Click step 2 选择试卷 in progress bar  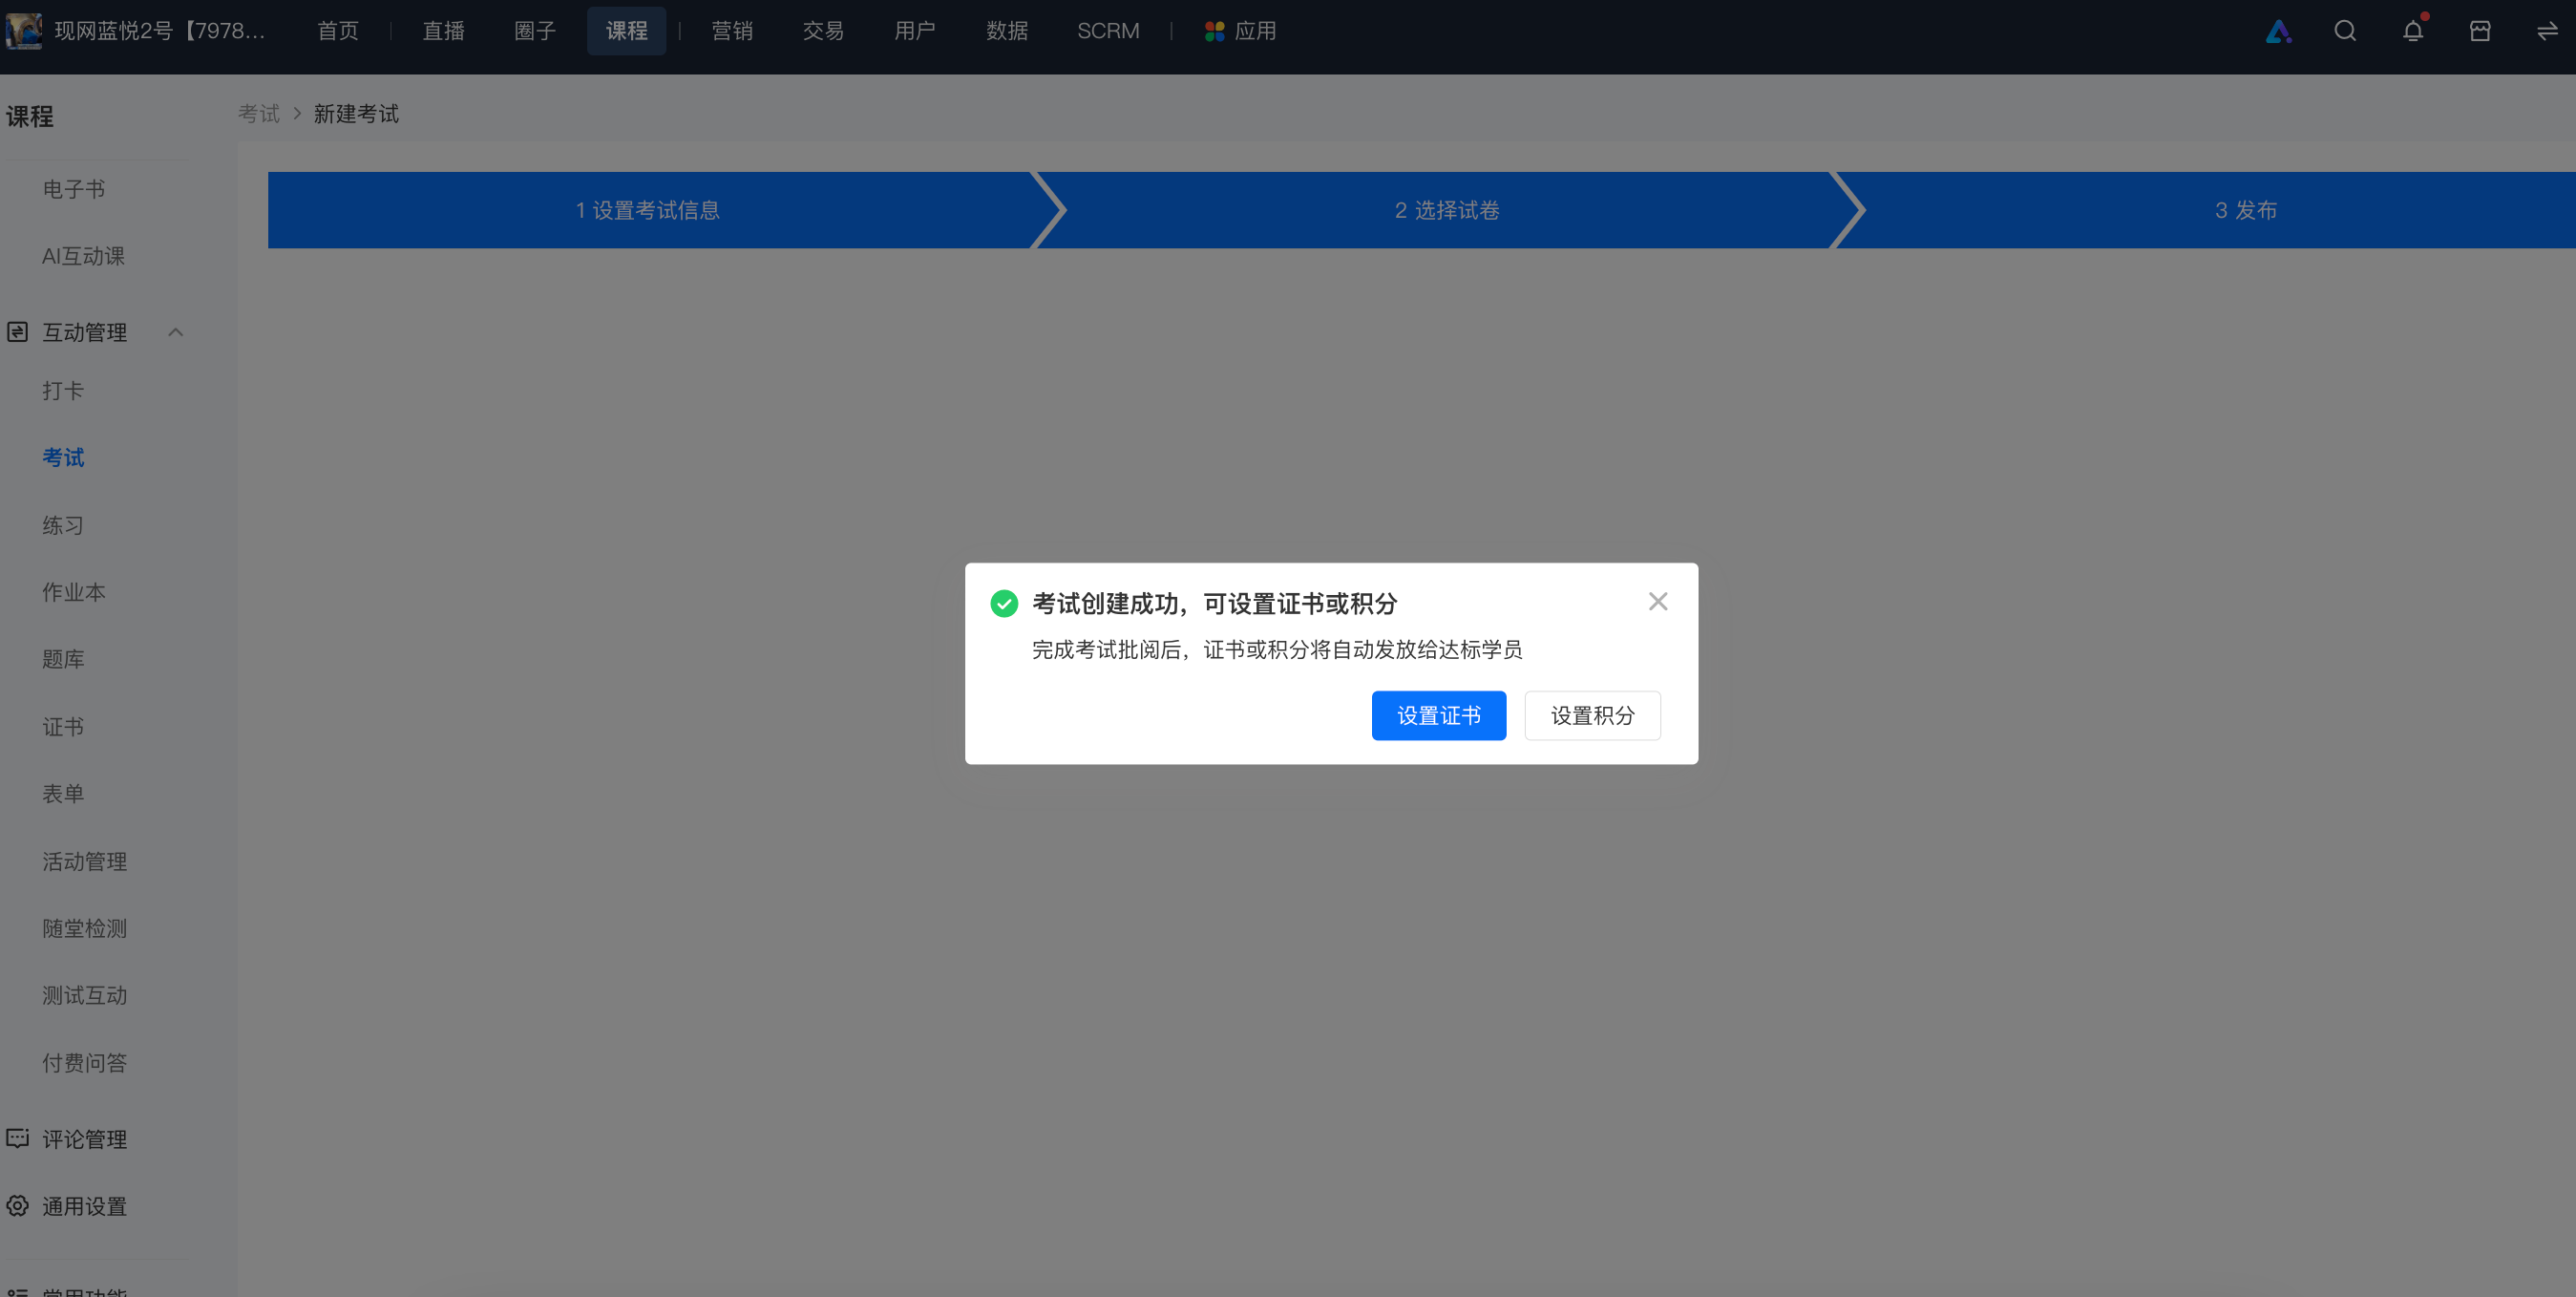coord(1447,210)
